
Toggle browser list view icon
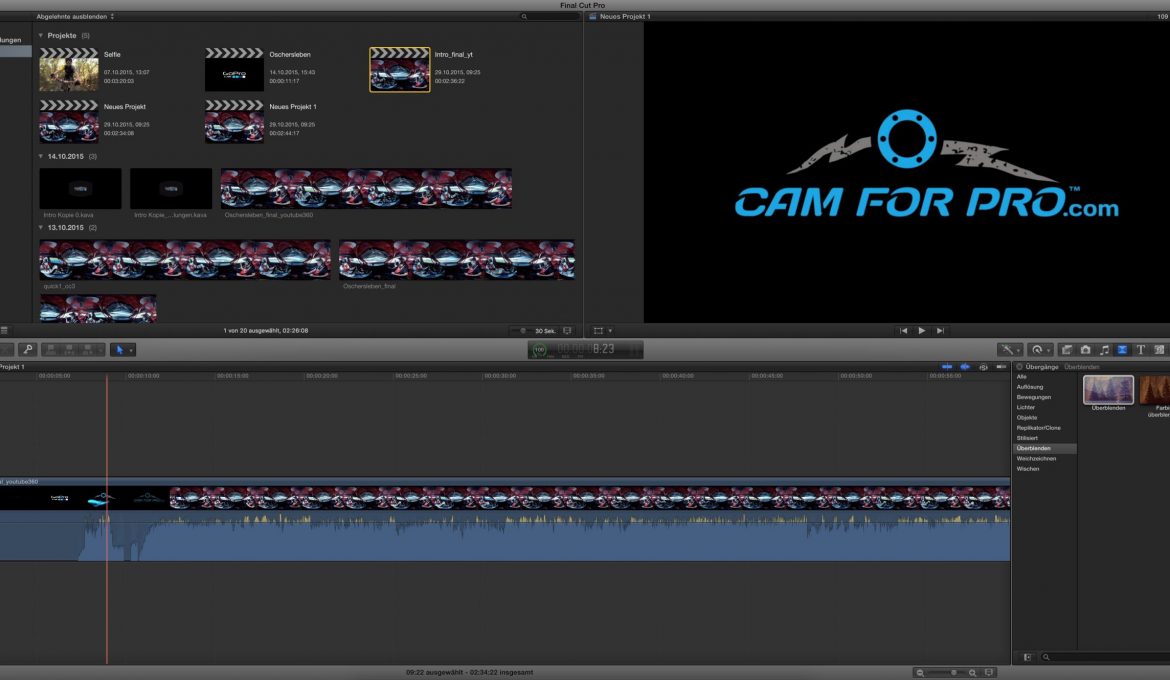[4, 331]
